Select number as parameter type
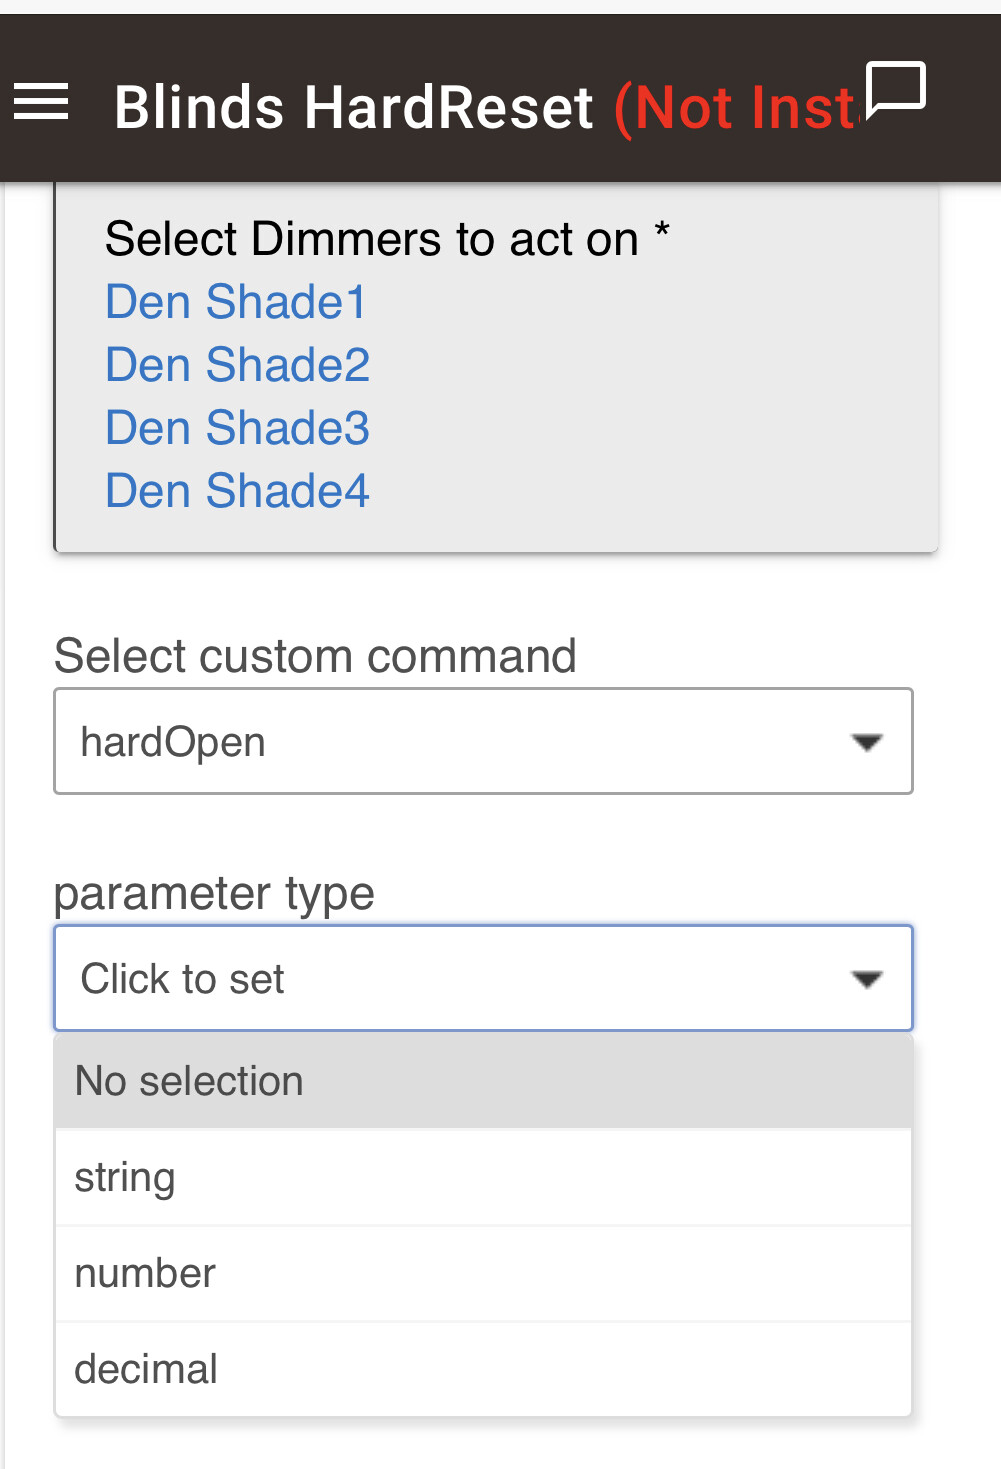 pyautogui.click(x=483, y=1273)
